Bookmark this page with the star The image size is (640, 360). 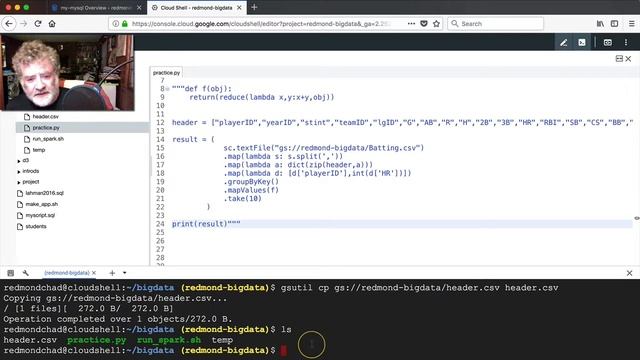pos(436,24)
